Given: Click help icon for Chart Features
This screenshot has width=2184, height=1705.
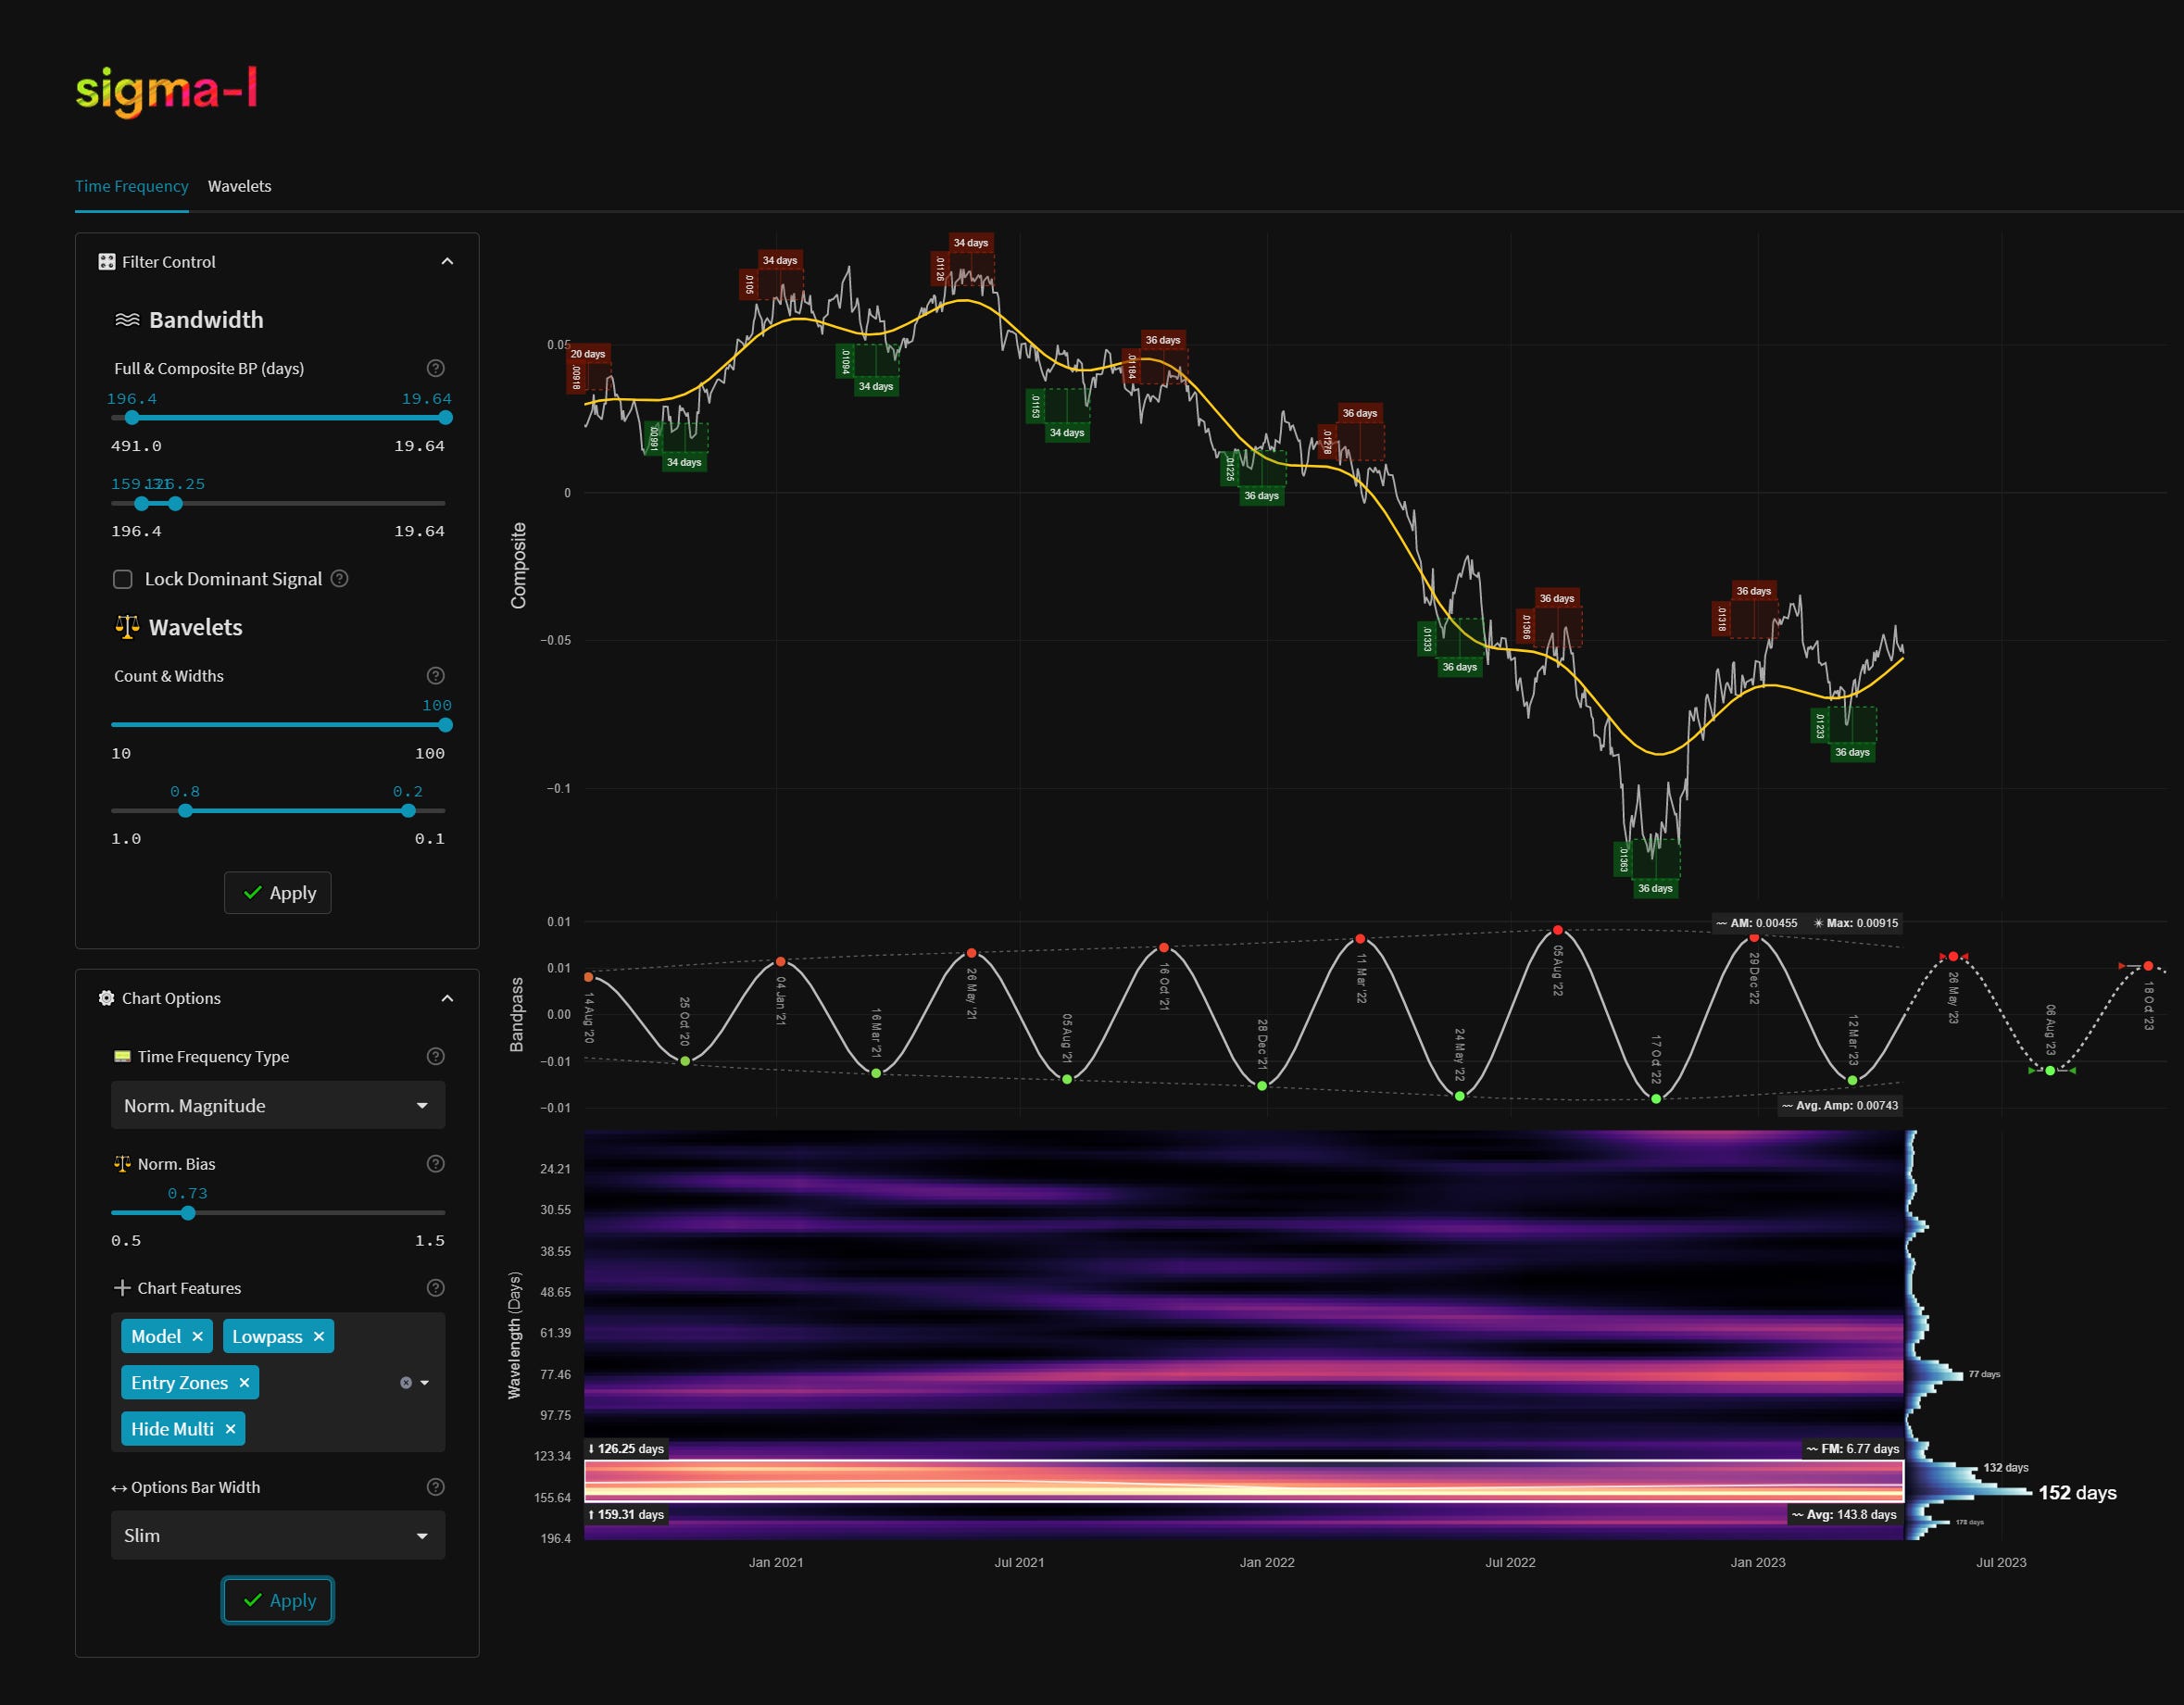Looking at the screenshot, I should coord(435,1288).
